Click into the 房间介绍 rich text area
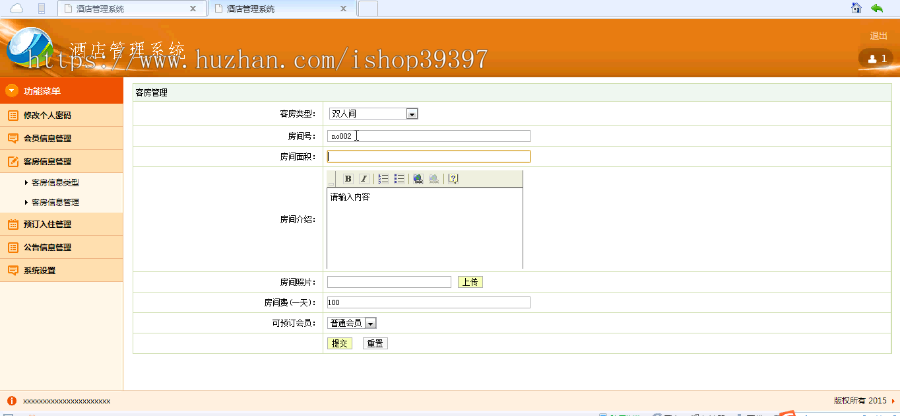This screenshot has height=416, width=900. (x=425, y=228)
